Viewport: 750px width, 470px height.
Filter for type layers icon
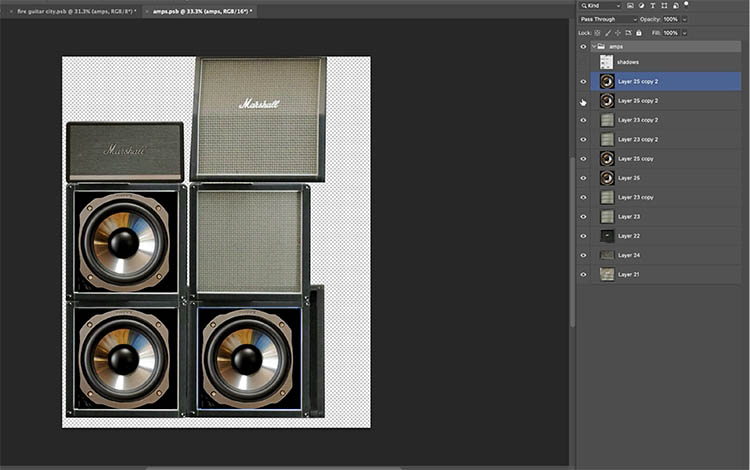652,6
